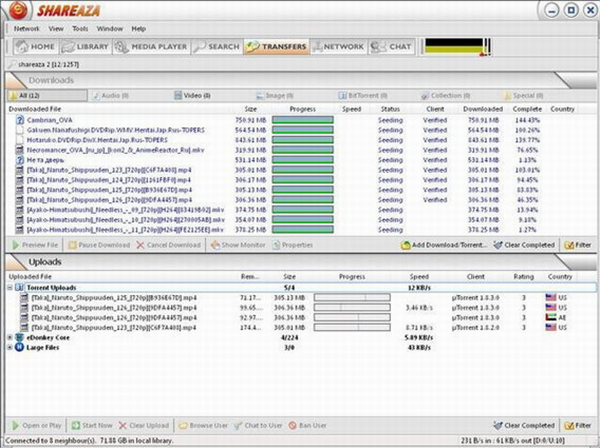Viewport: 600px width, 448px height.
Task: Open the Tools menu
Action: [82, 29]
